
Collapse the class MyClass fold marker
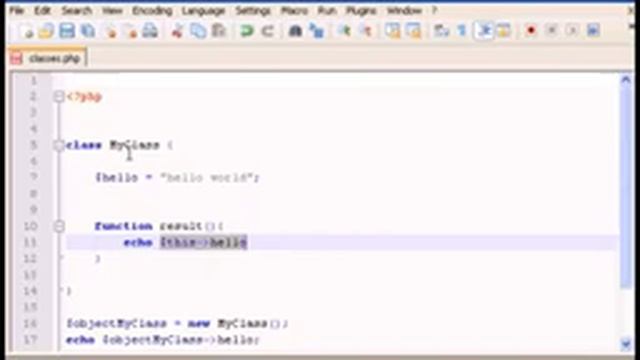pos(59,145)
